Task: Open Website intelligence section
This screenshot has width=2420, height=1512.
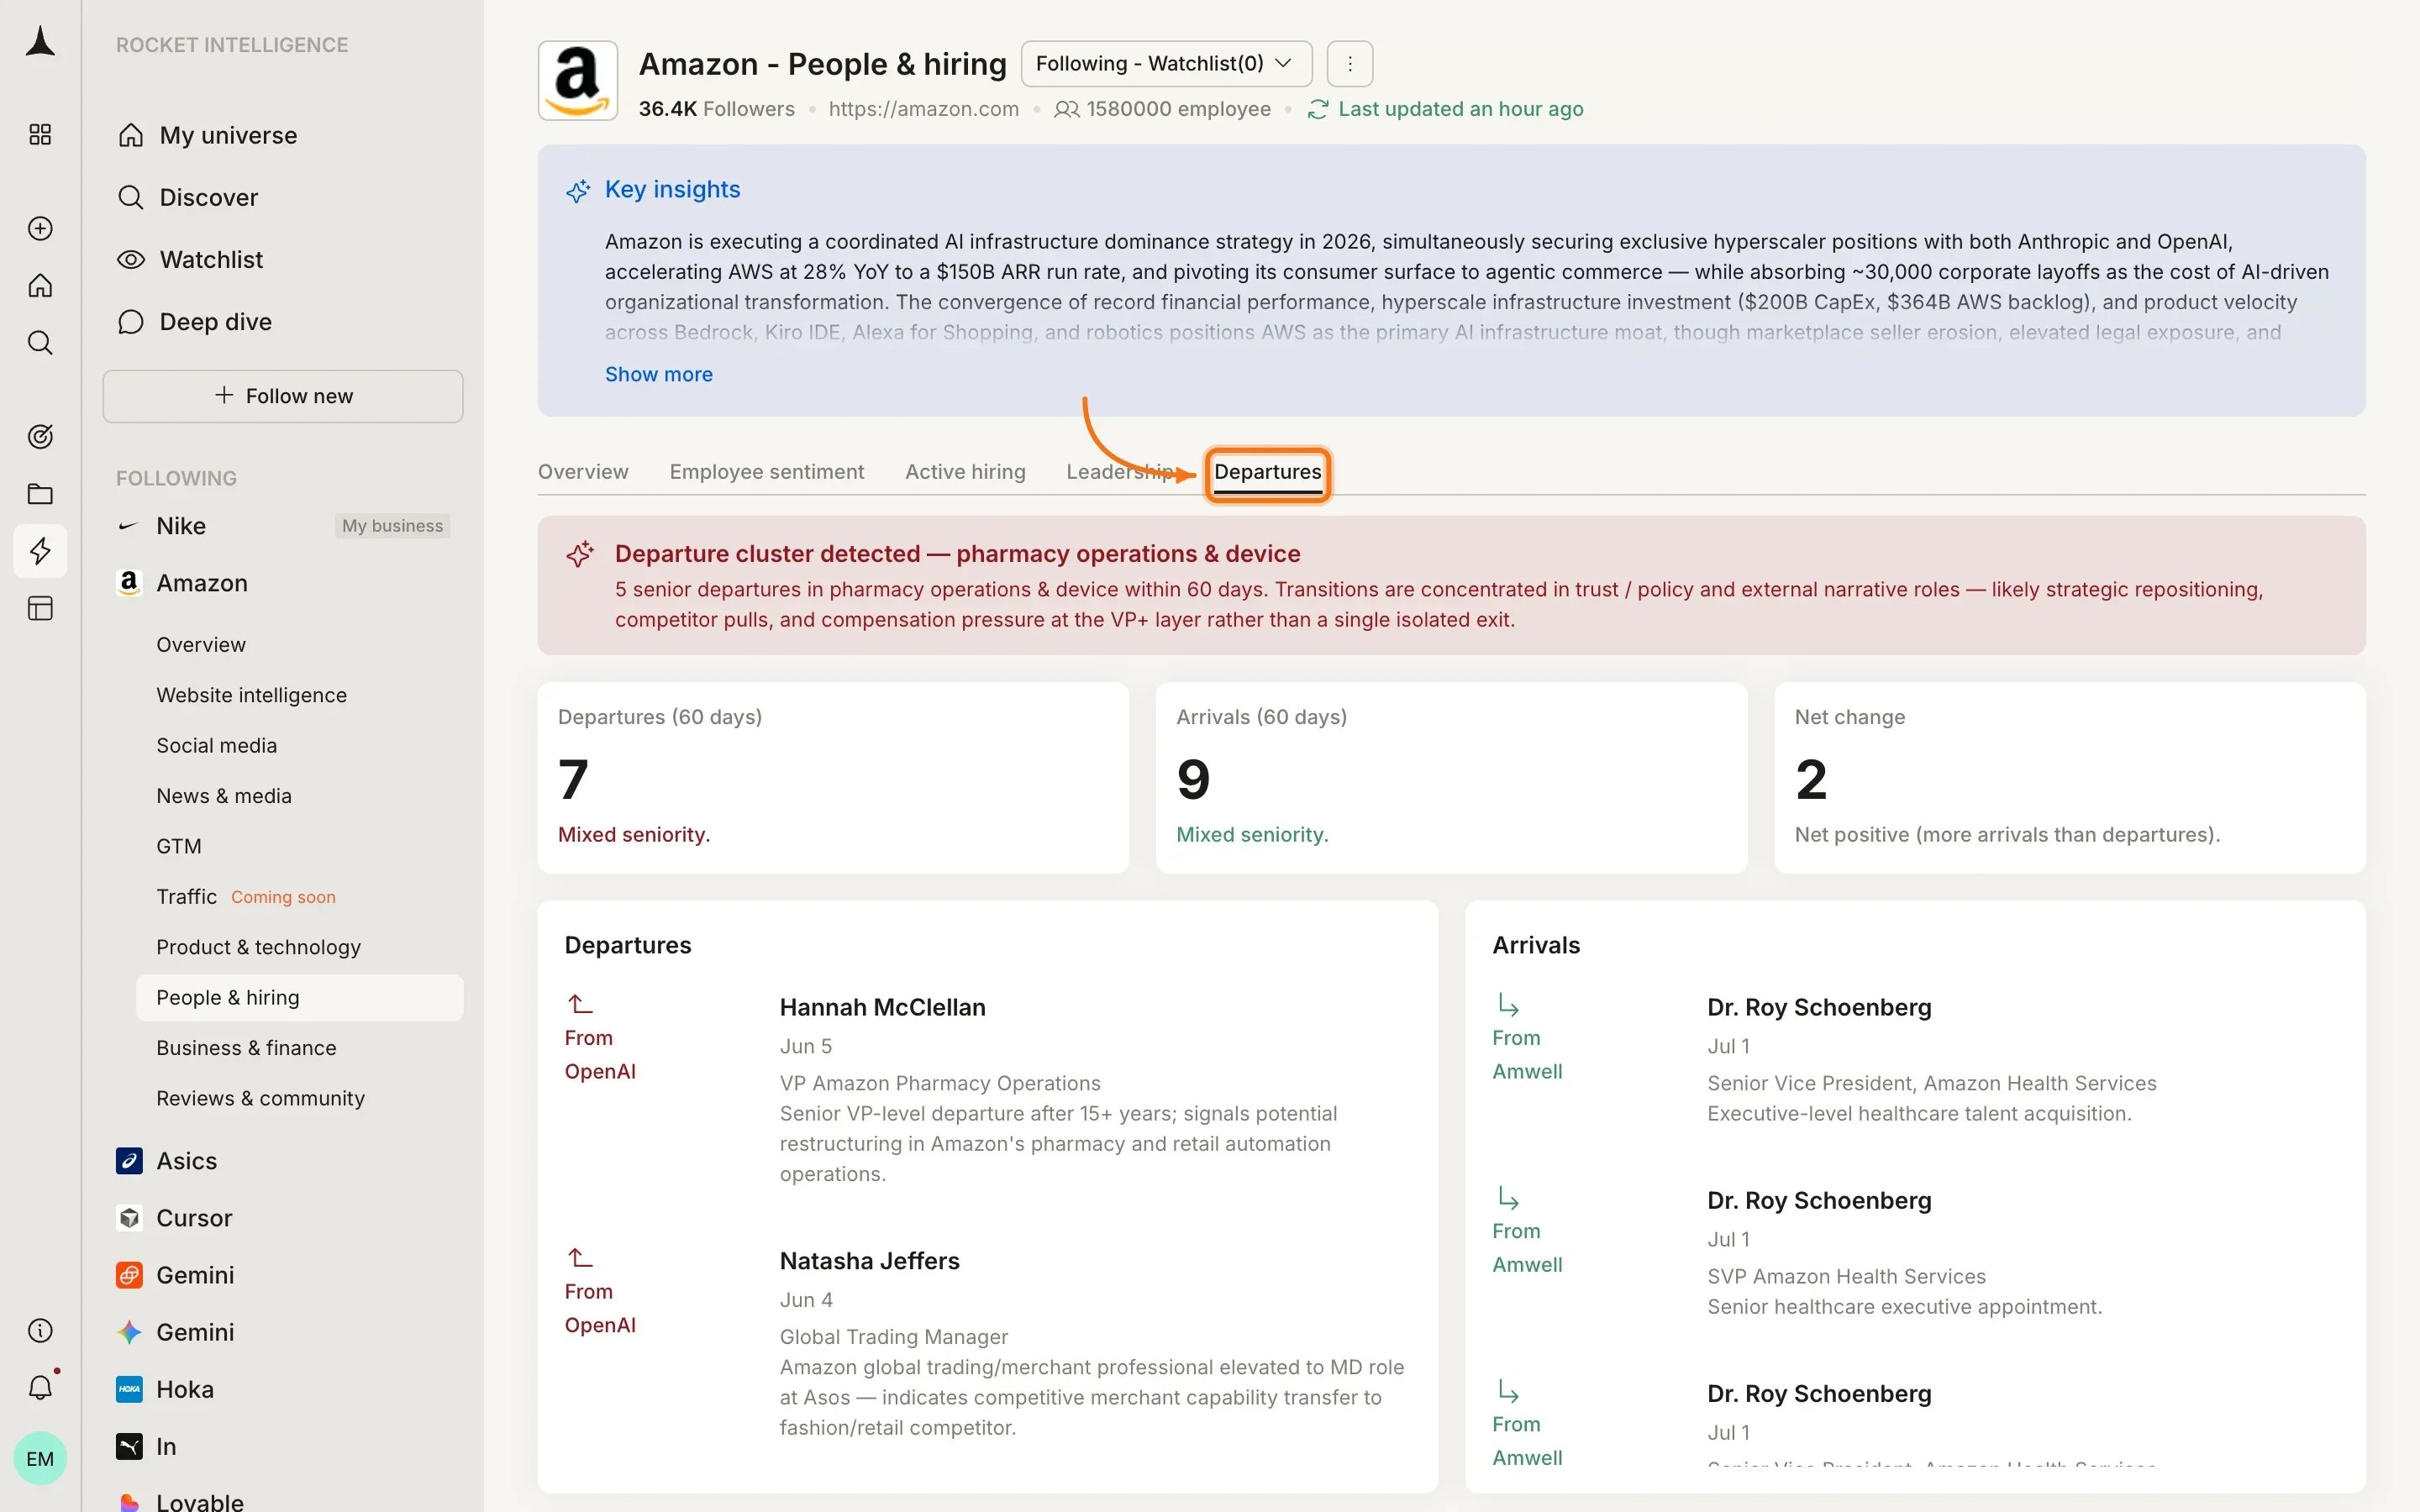Action: 251,695
